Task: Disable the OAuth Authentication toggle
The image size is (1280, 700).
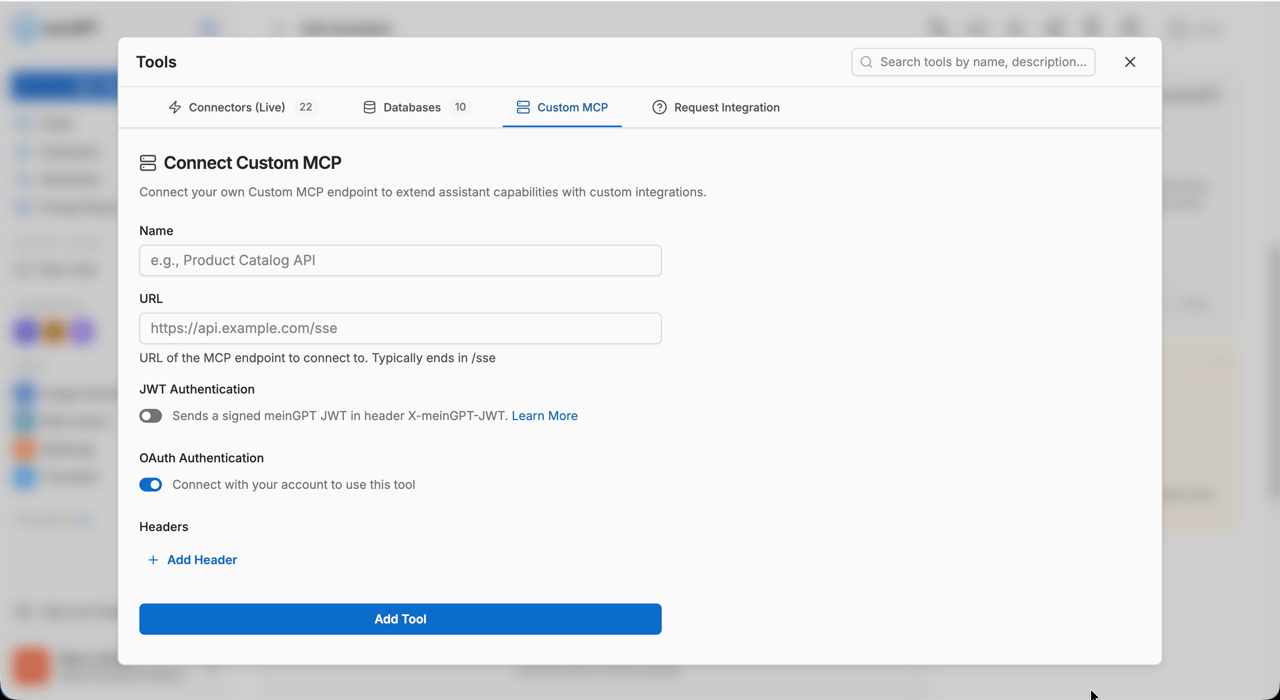Action: 151,485
